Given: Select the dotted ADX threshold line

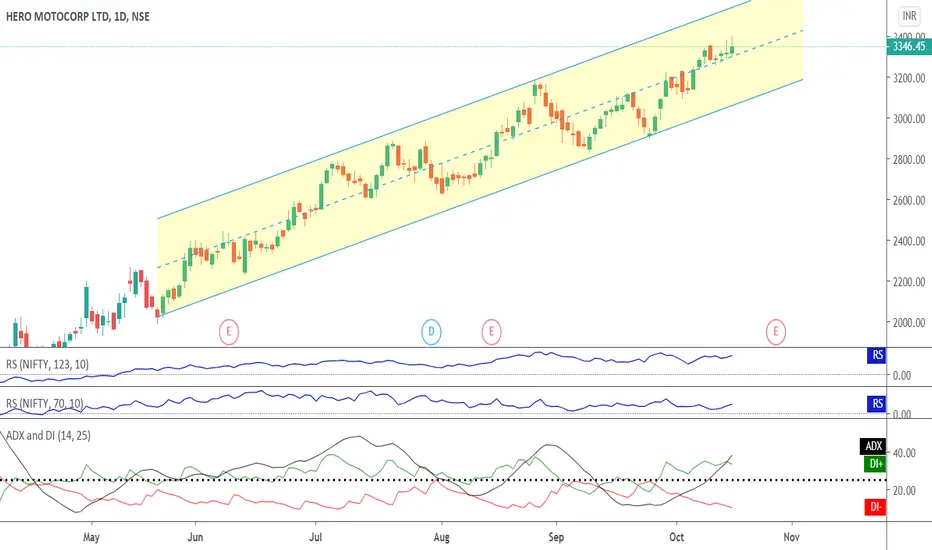Looking at the screenshot, I should point(443,480).
